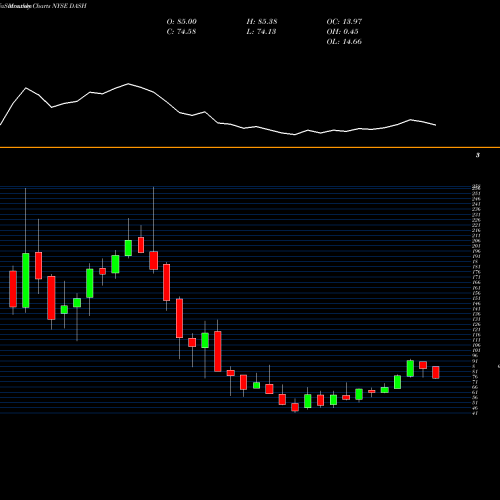Click the '201' price axis label
The height and width of the screenshot is (500, 500).
tap(477, 246)
